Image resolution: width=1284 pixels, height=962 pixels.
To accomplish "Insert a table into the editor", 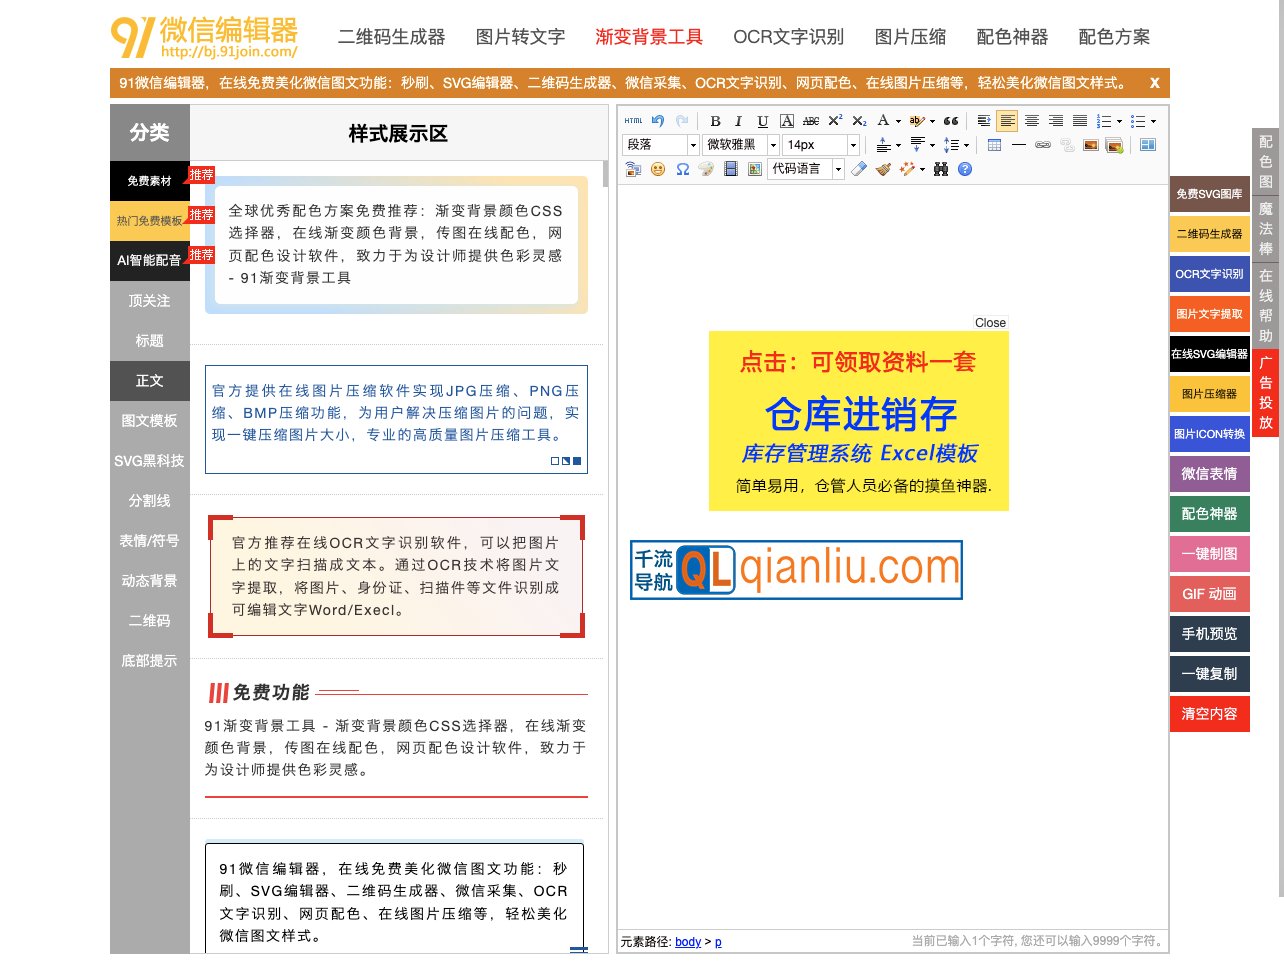I will coord(995,144).
